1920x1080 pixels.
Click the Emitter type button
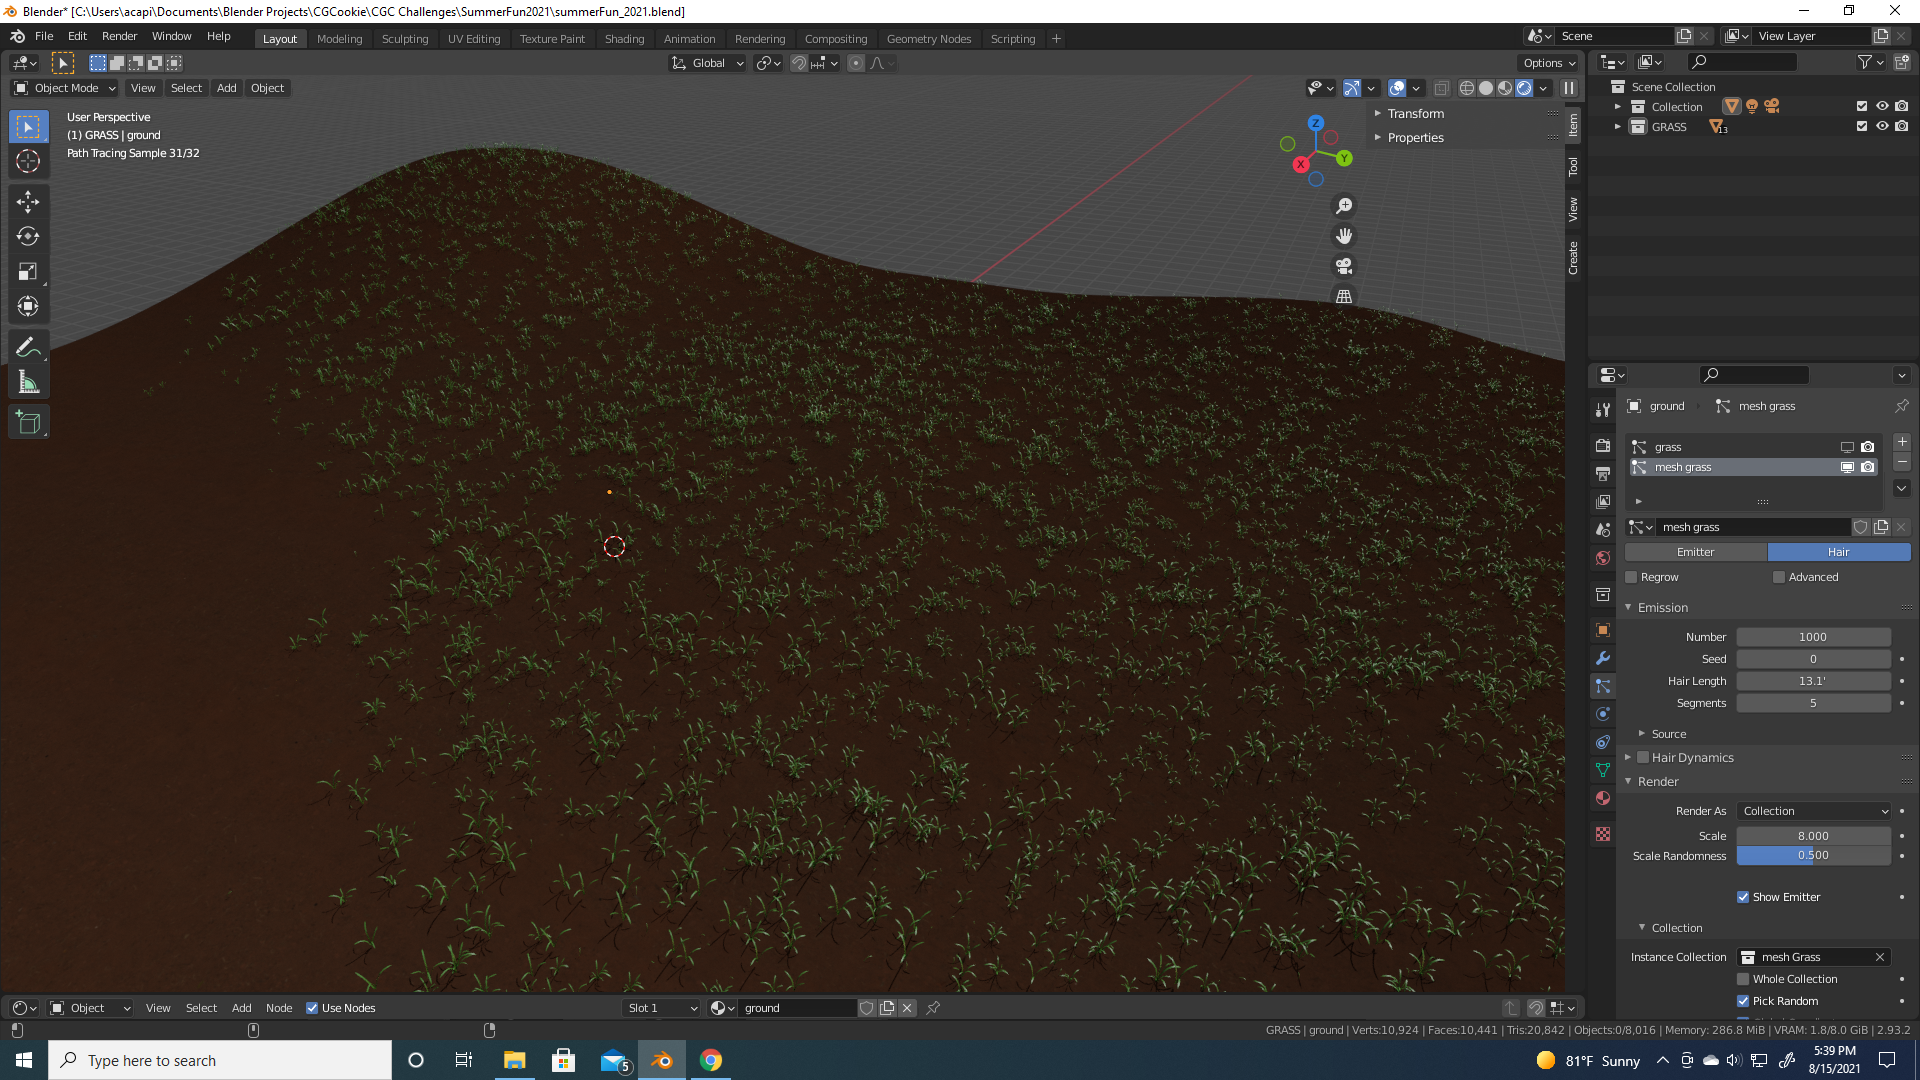click(x=1695, y=552)
